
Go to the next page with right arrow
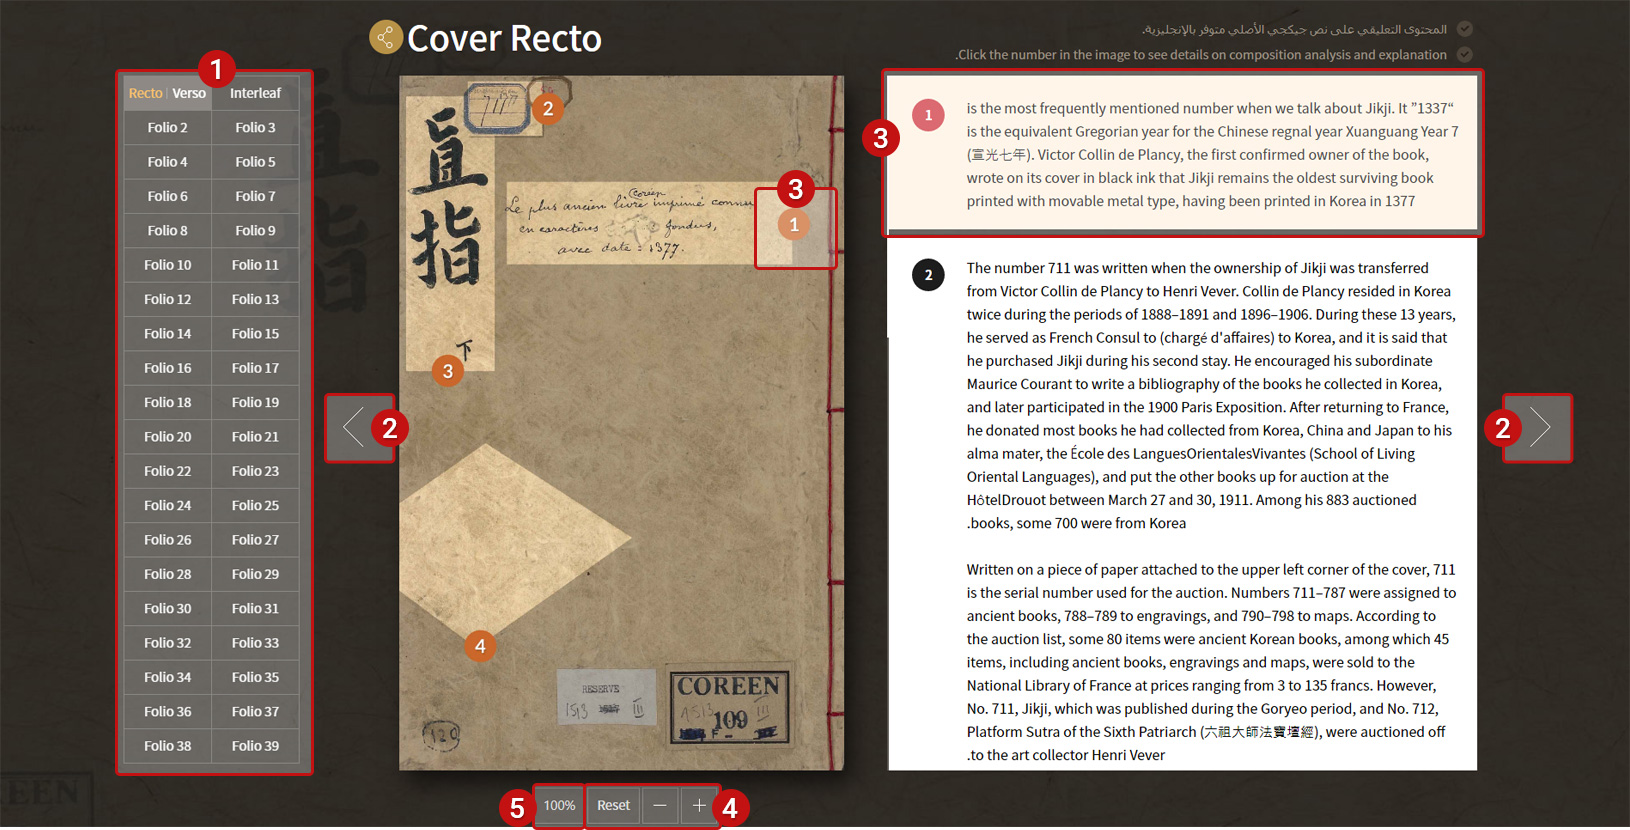pyautogui.click(x=1540, y=428)
